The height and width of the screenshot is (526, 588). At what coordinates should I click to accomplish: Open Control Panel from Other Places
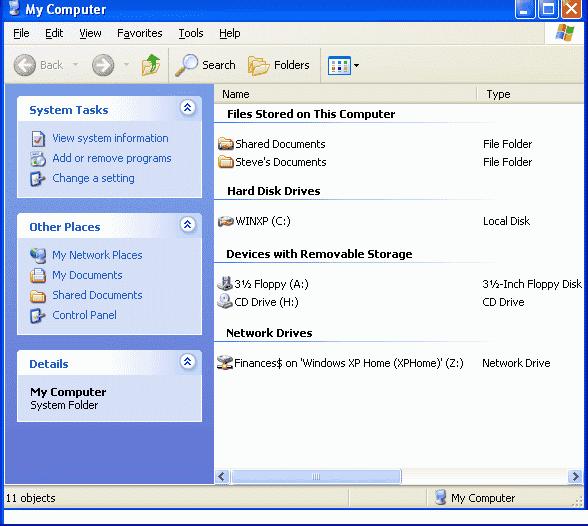pyautogui.click(x=84, y=315)
